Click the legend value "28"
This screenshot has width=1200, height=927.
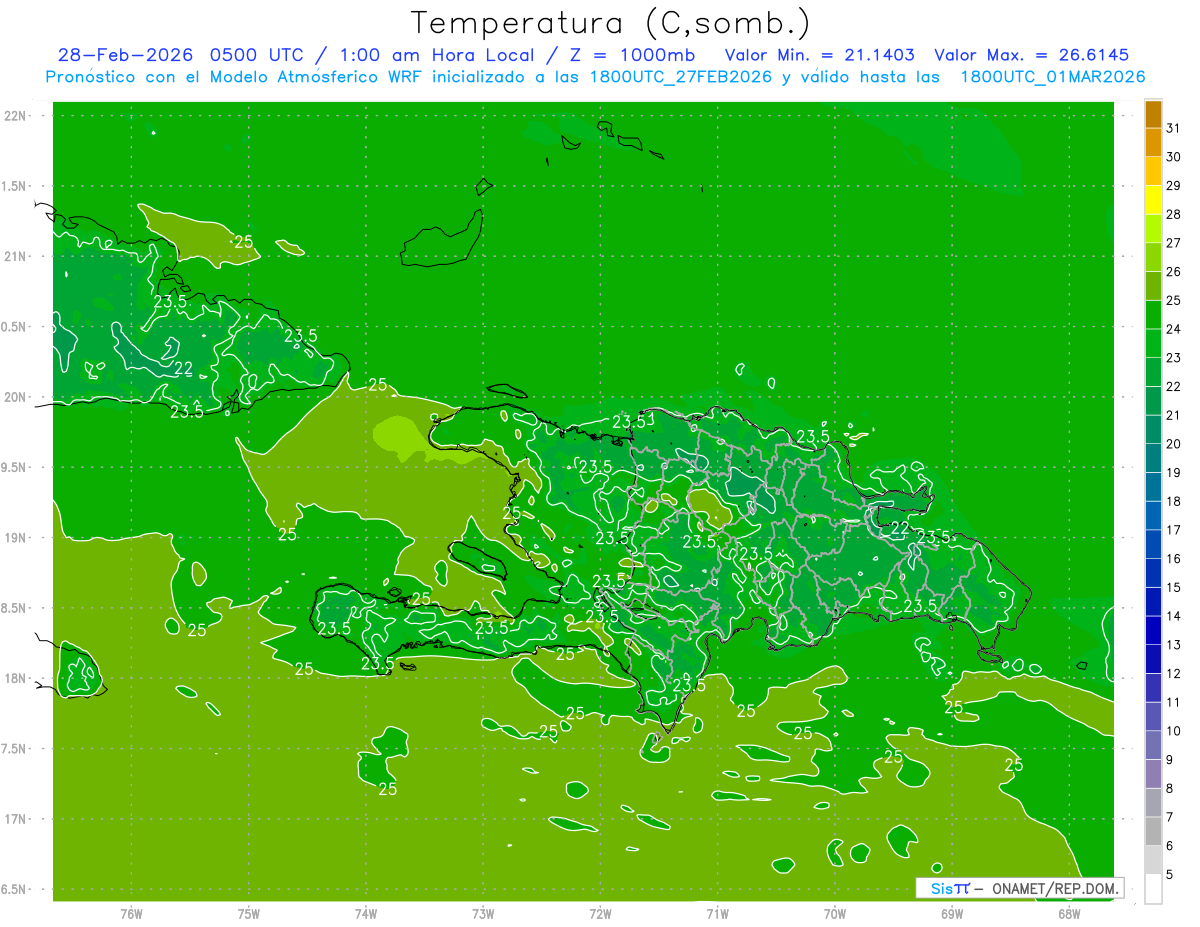coord(1173,214)
